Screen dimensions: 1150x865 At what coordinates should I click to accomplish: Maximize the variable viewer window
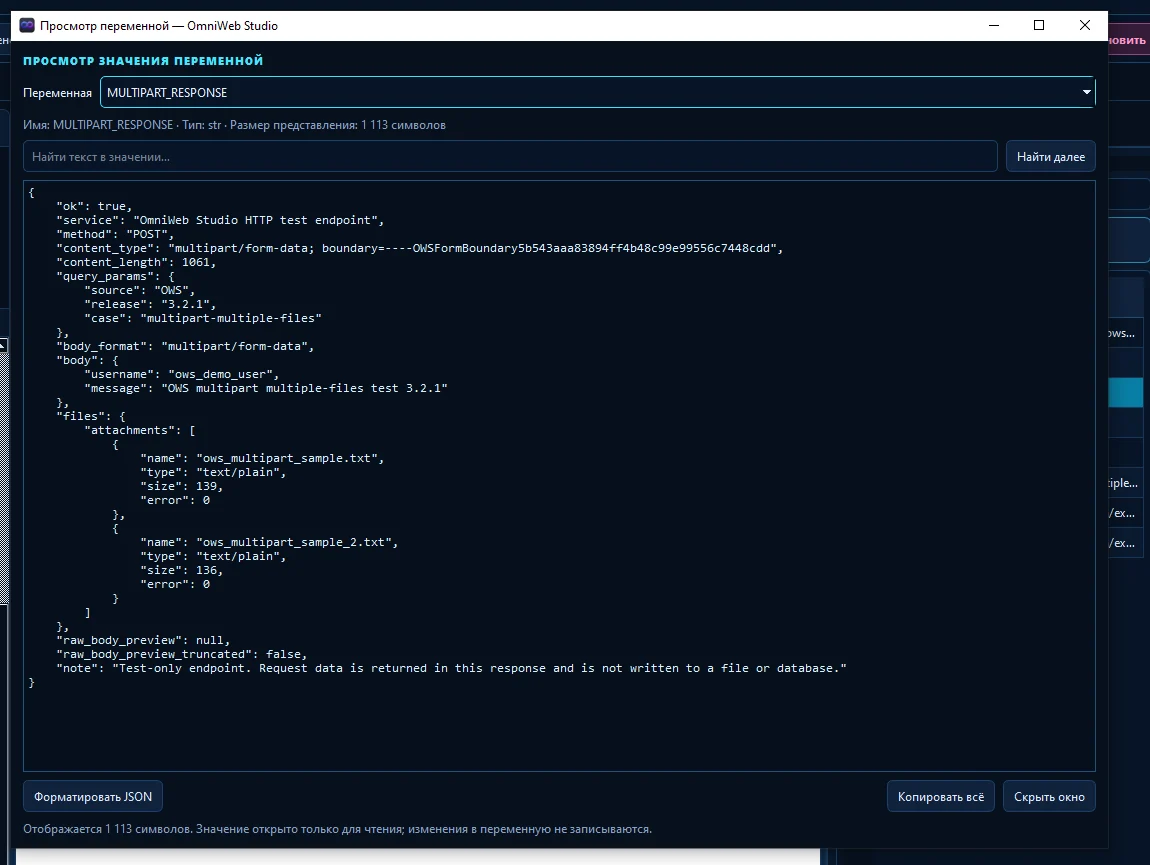1039,26
